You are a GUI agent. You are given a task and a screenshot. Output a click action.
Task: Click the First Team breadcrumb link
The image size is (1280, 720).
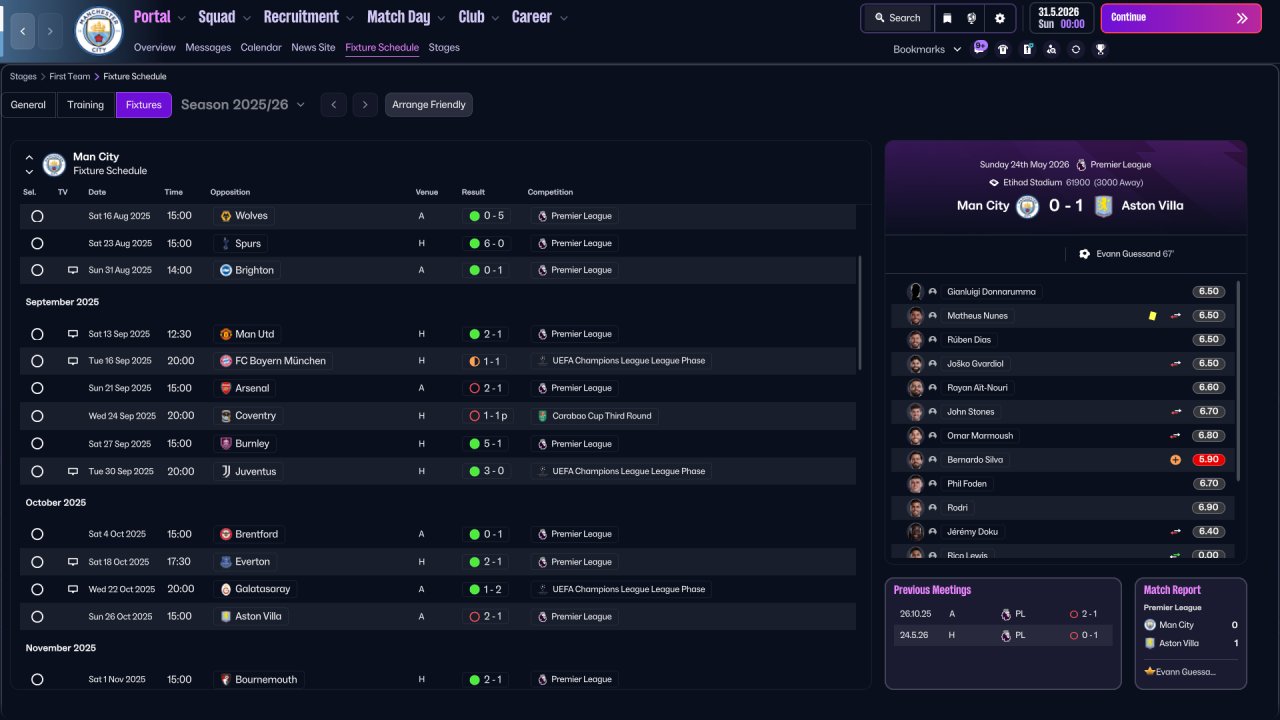70,76
